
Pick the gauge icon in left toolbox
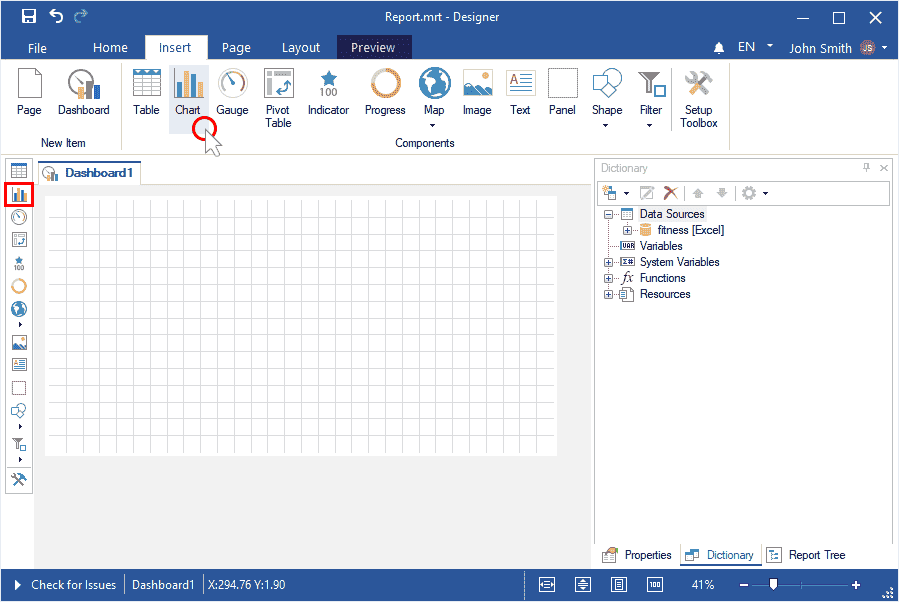19,217
